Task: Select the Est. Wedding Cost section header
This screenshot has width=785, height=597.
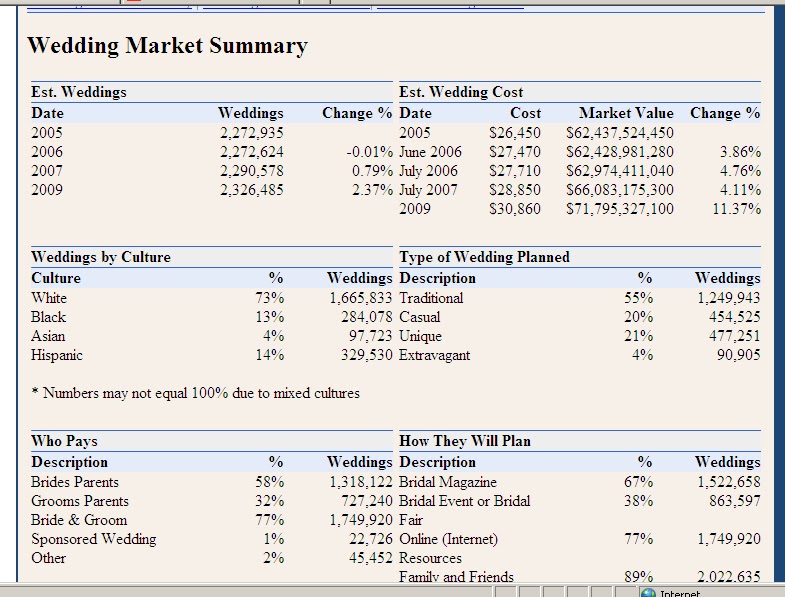Action: 461,92
